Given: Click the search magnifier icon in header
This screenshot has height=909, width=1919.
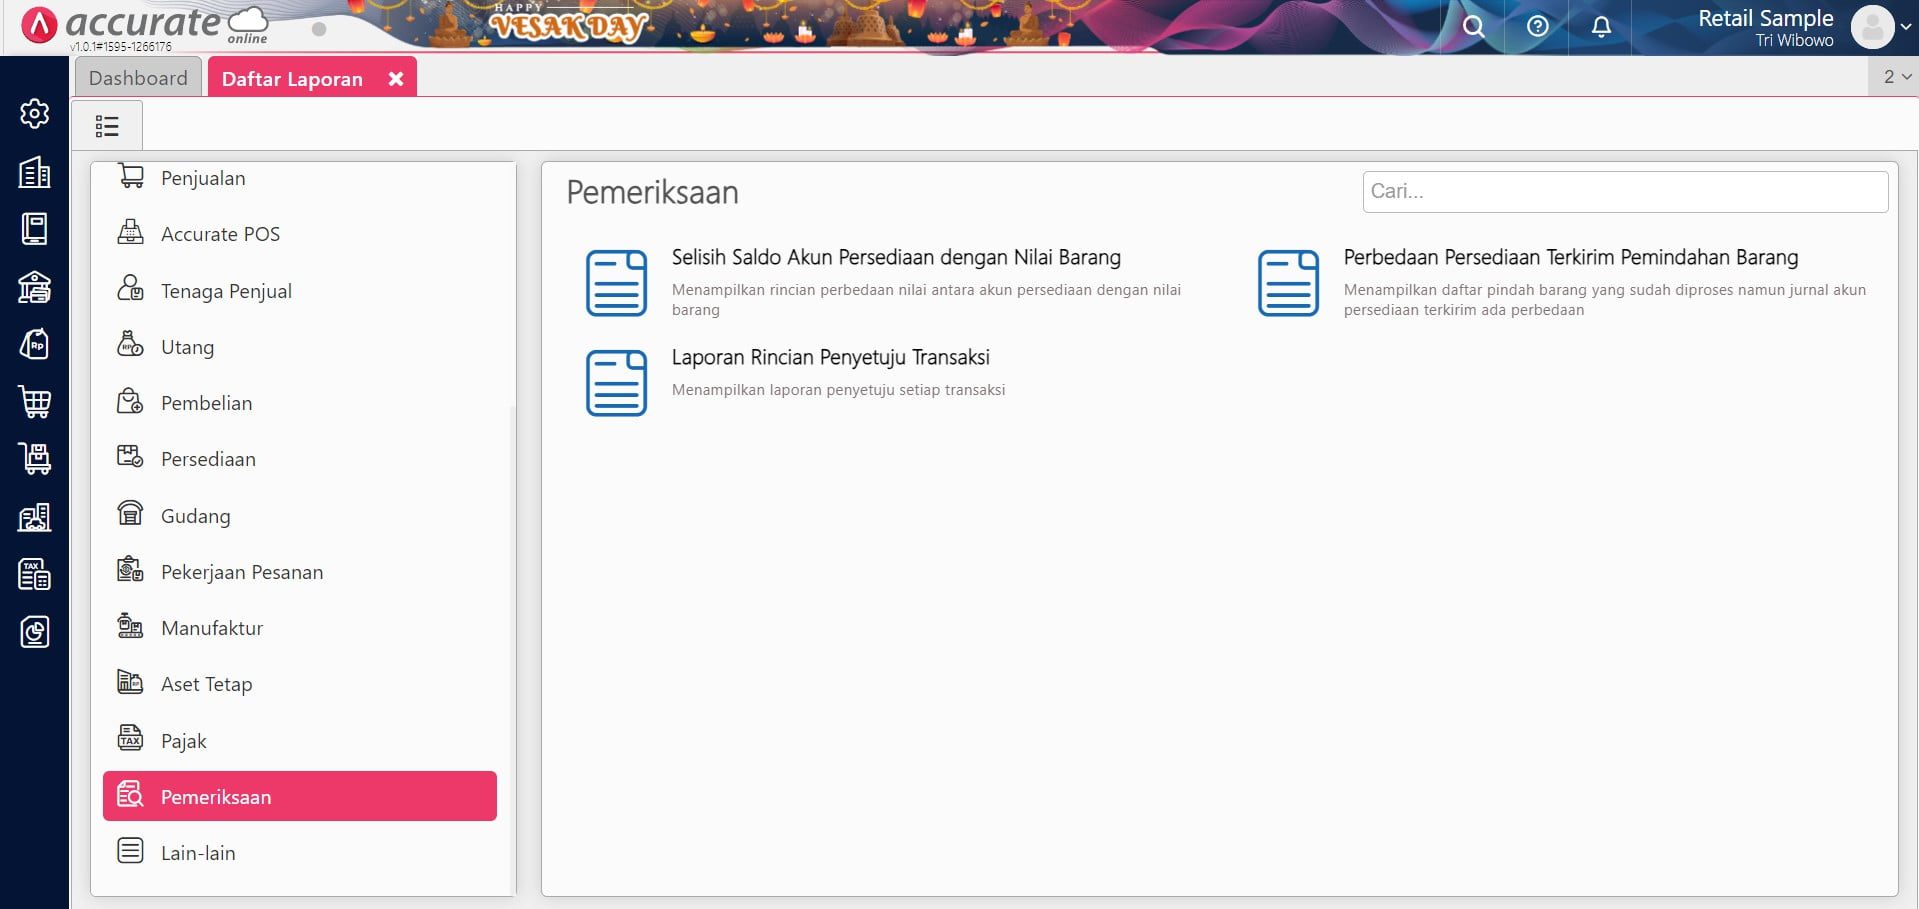Looking at the screenshot, I should click(x=1473, y=27).
